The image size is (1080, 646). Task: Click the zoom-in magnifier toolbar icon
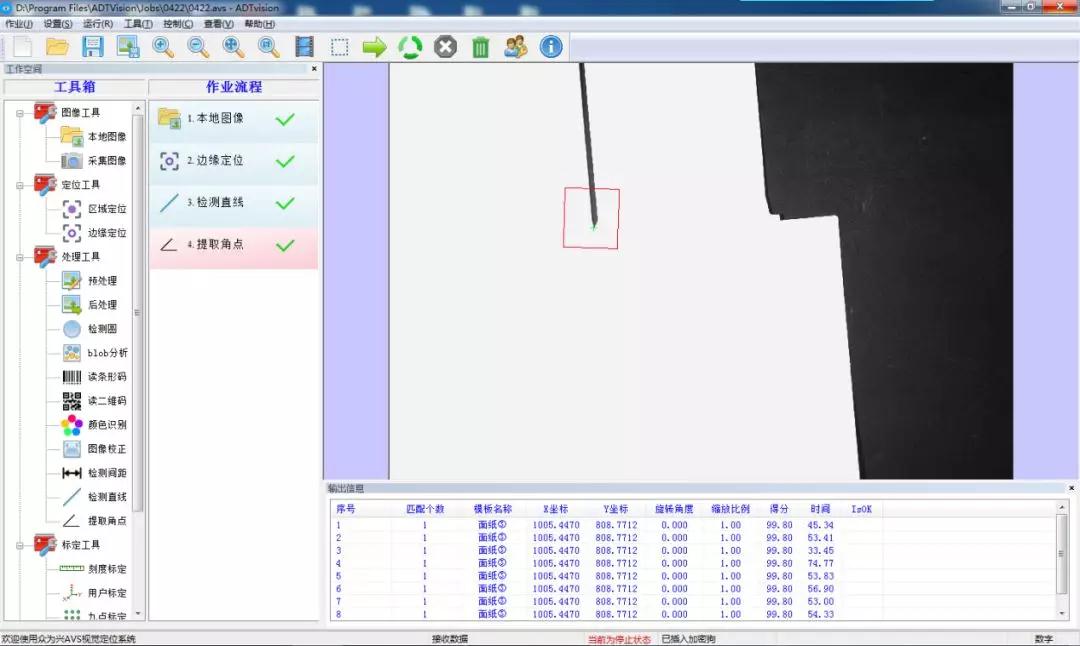[163, 47]
